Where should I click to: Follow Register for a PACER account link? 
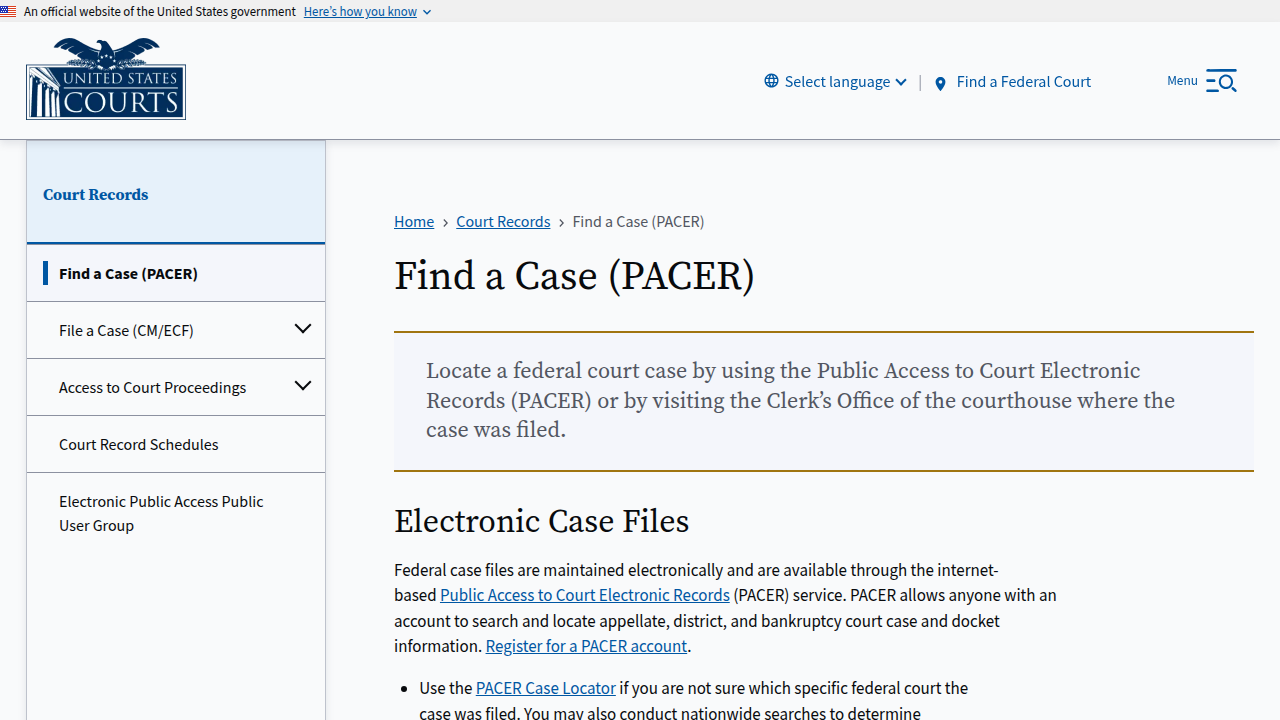(x=586, y=646)
